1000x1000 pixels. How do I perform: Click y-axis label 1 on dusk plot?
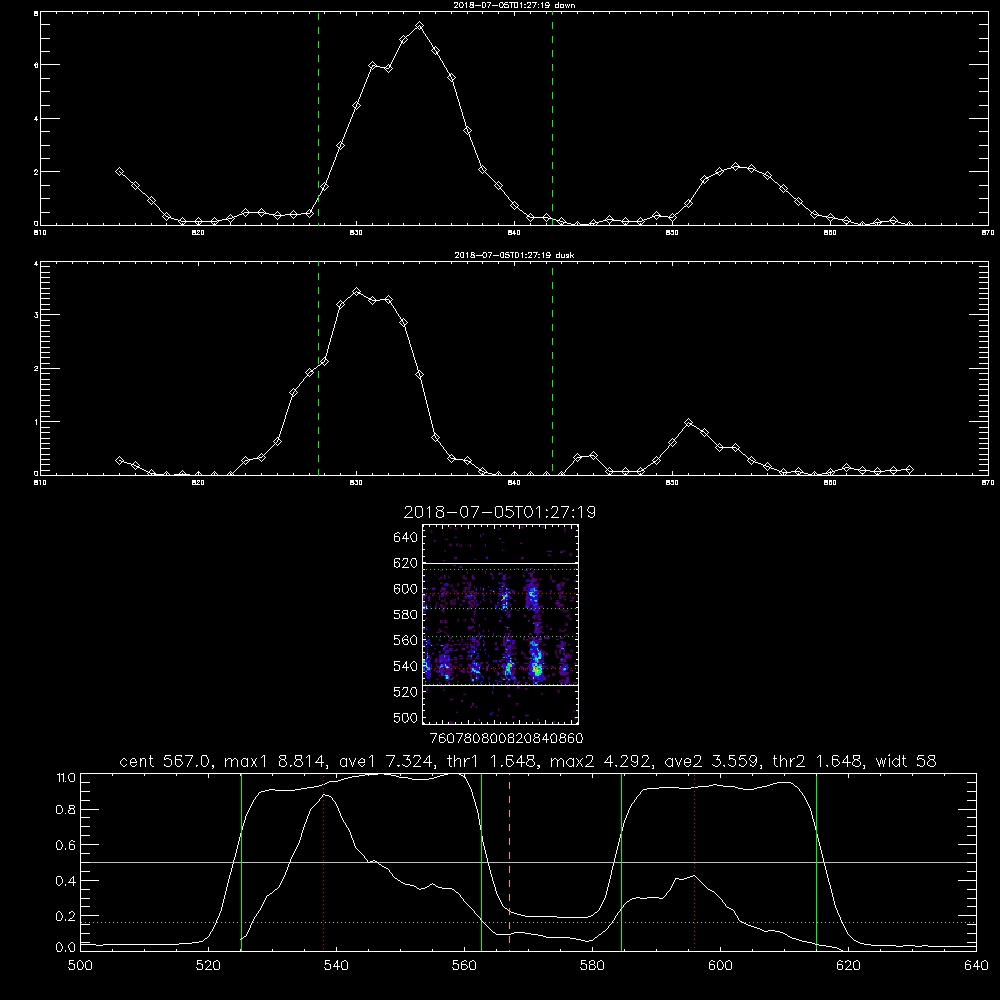36,422
